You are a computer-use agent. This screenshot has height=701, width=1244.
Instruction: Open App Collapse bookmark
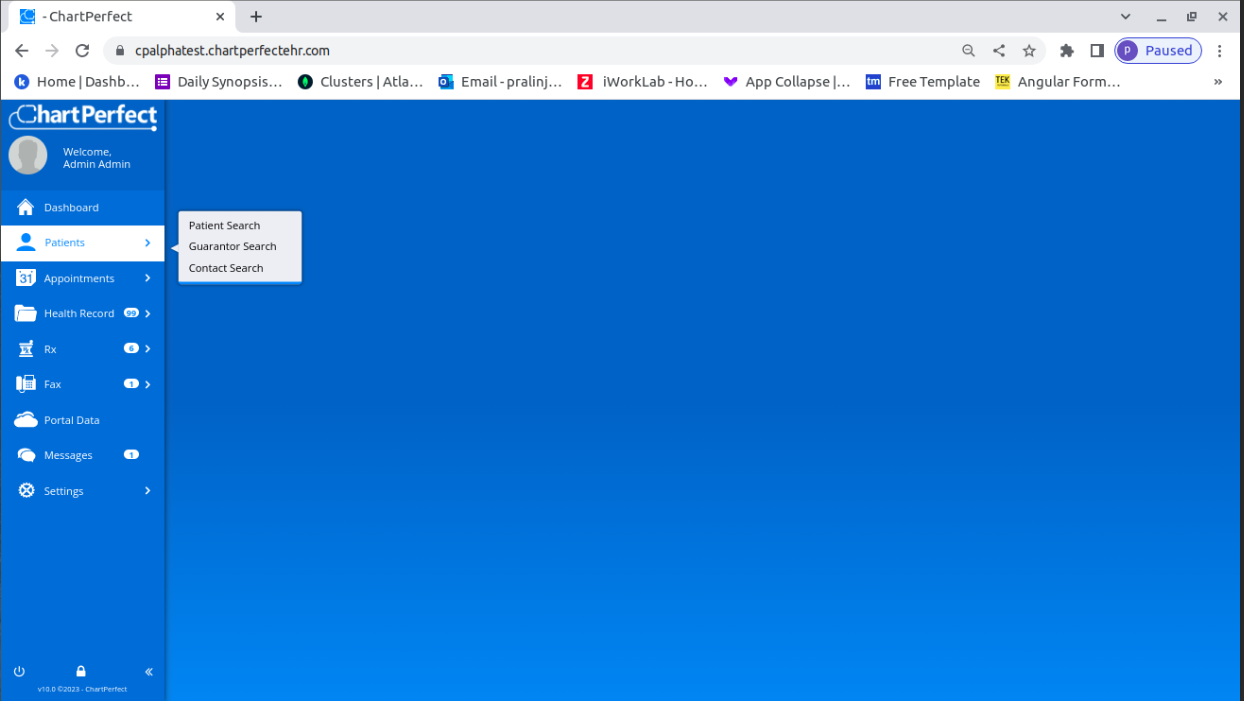787,82
